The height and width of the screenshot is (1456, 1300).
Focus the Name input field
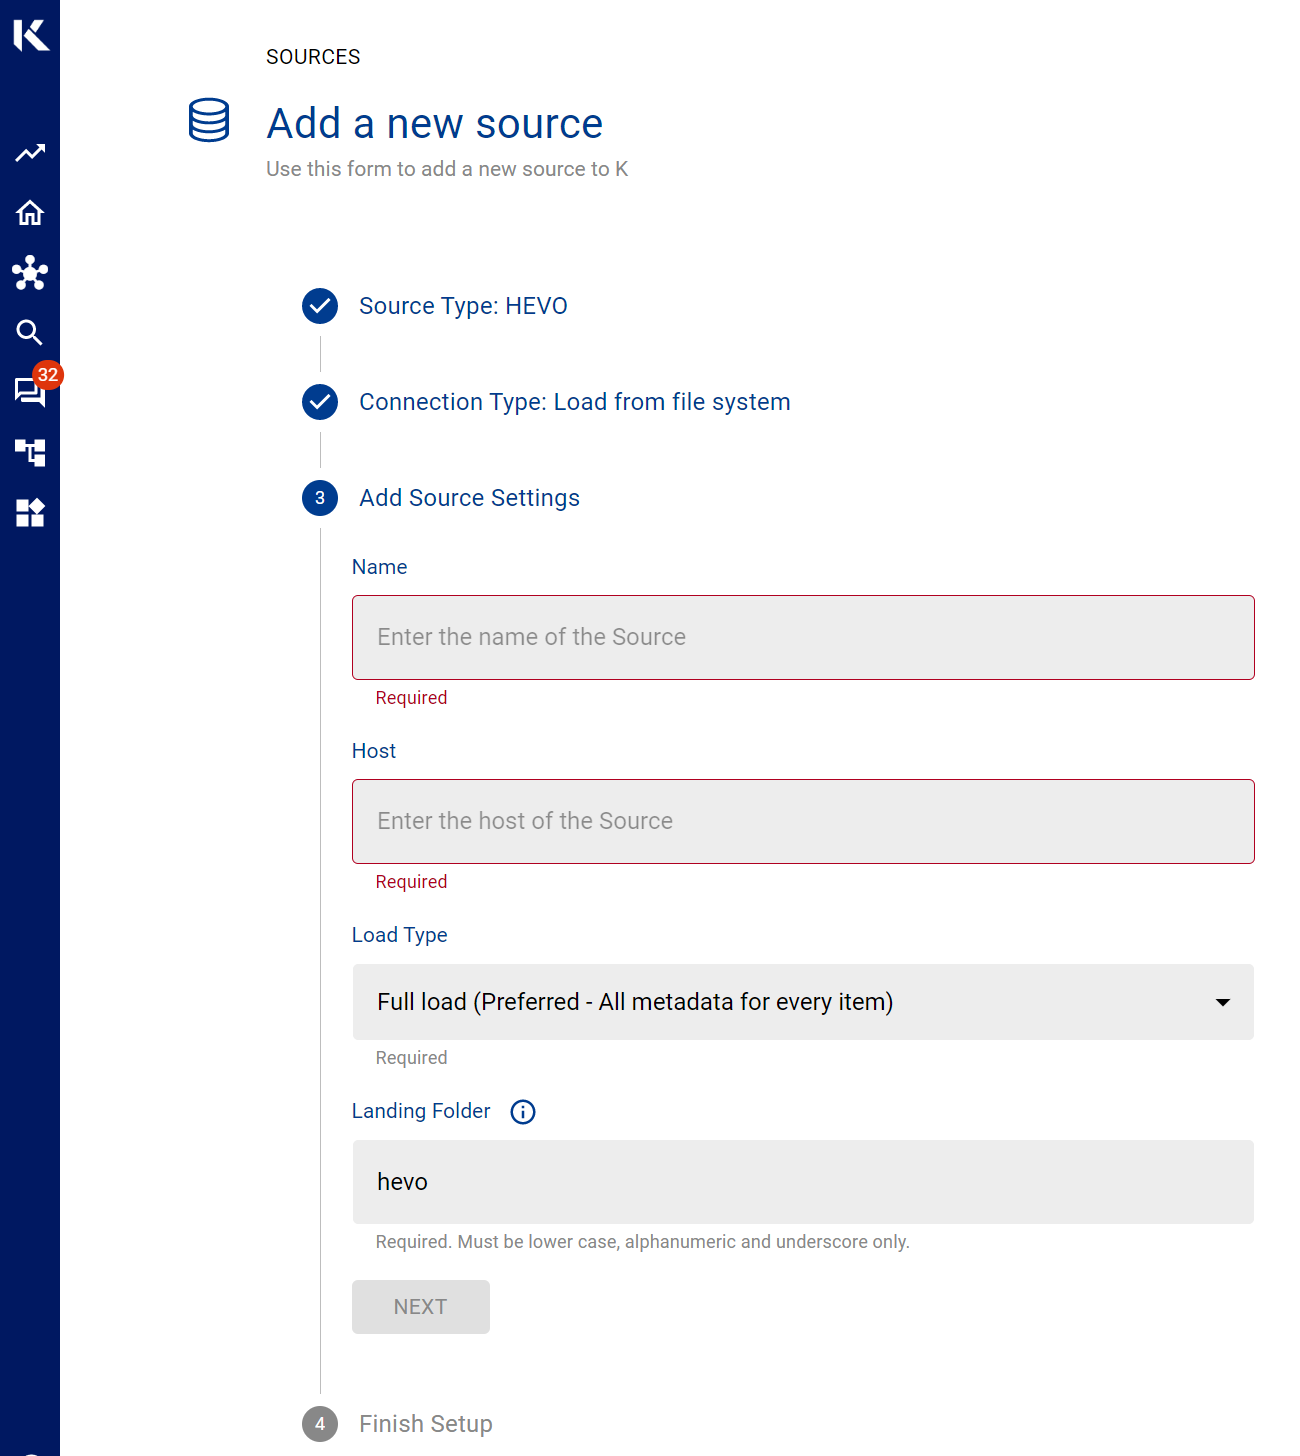coord(803,638)
